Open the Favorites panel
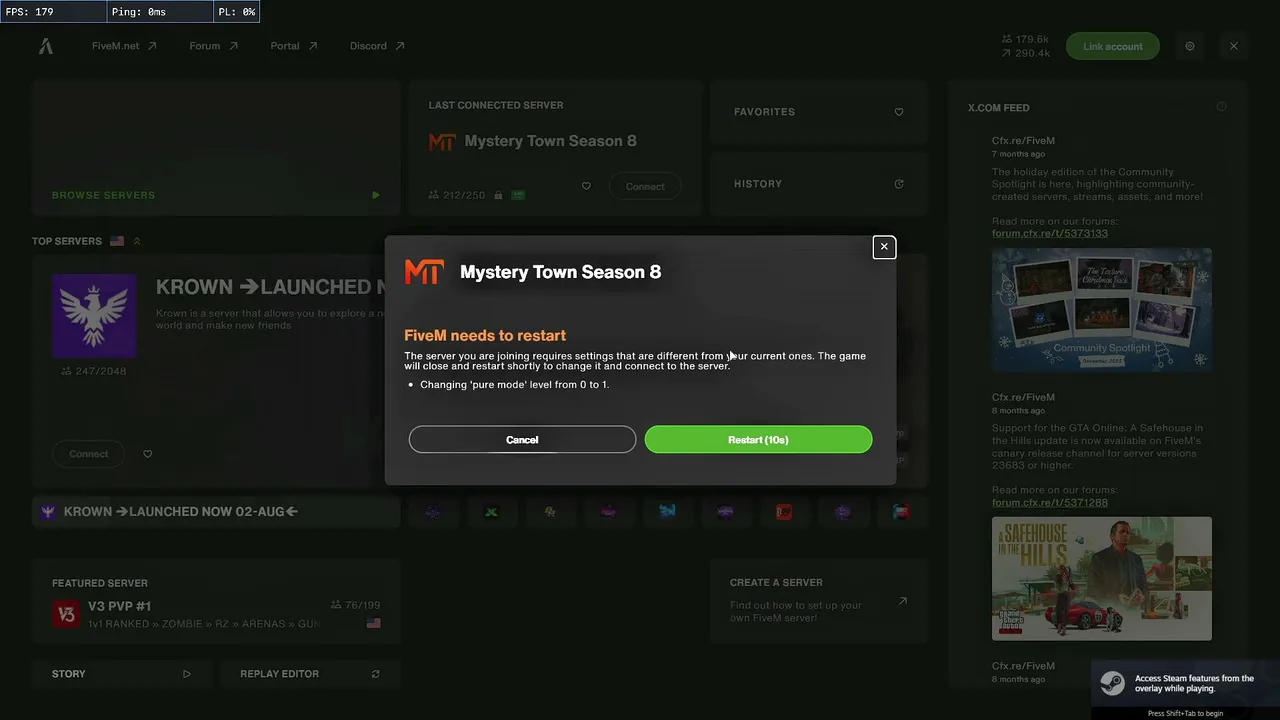This screenshot has height=720, width=1280. click(818, 112)
